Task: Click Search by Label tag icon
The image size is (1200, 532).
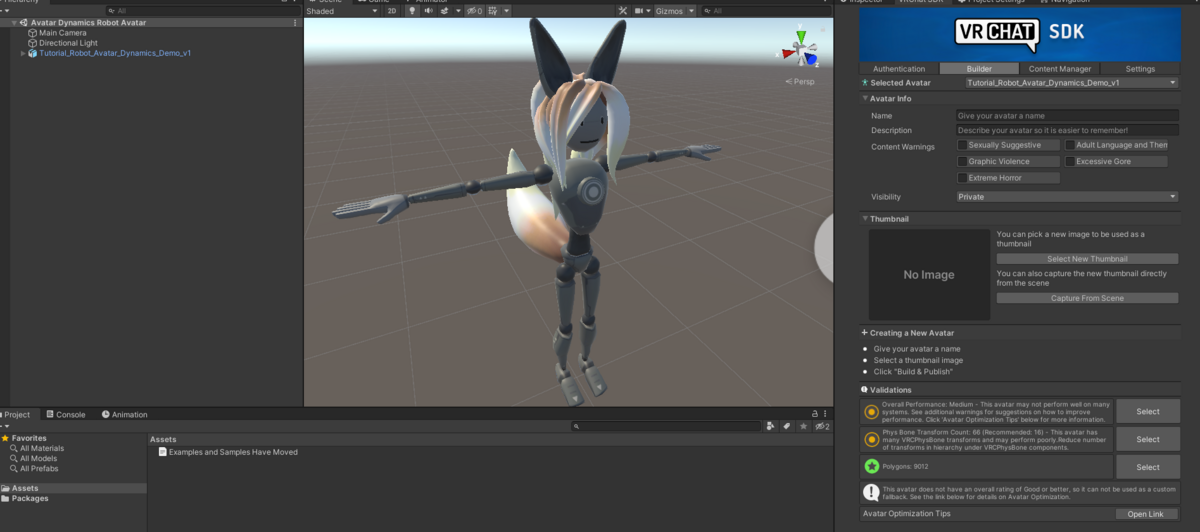Action: point(787,426)
